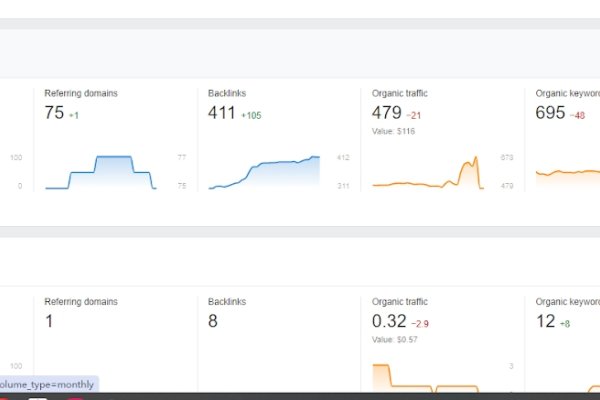Click the Organic traffic value 479
The image size is (600, 400).
pos(386,113)
